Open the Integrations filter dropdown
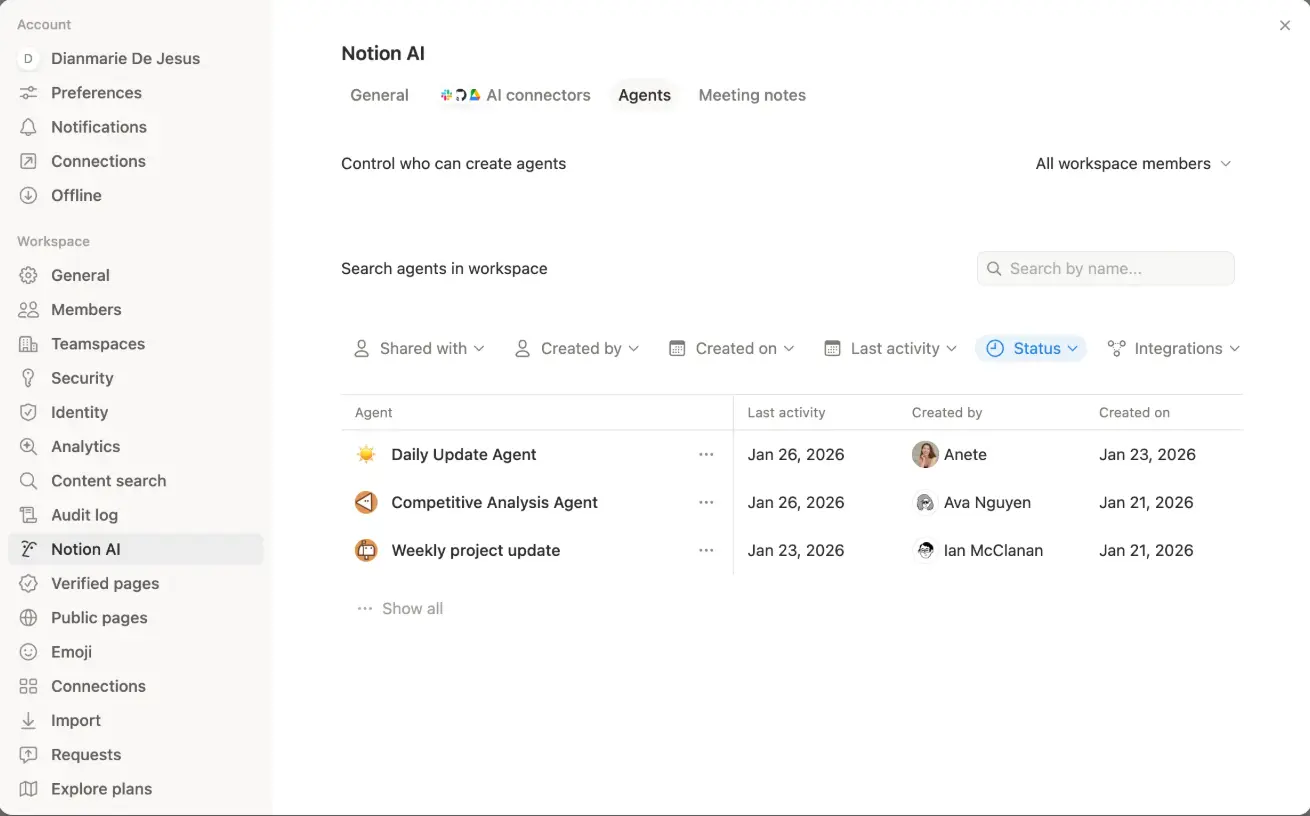This screenshot has height=816, width=1310. [1174, 348]
